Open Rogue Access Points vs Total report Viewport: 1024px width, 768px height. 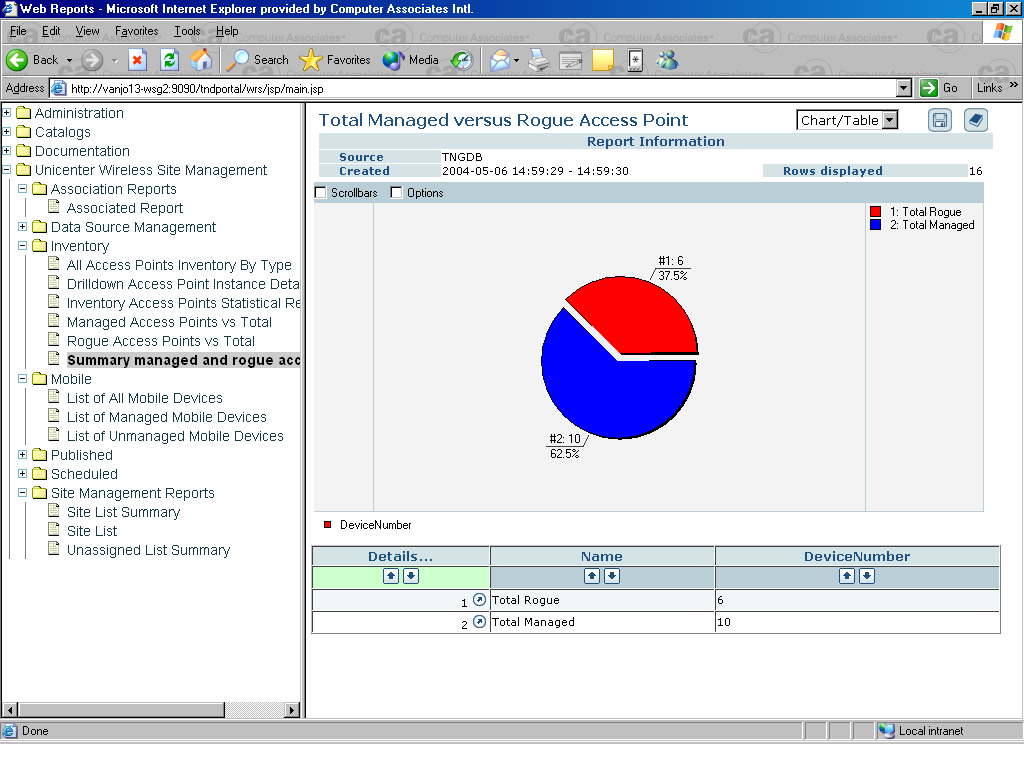coord(161,342)
